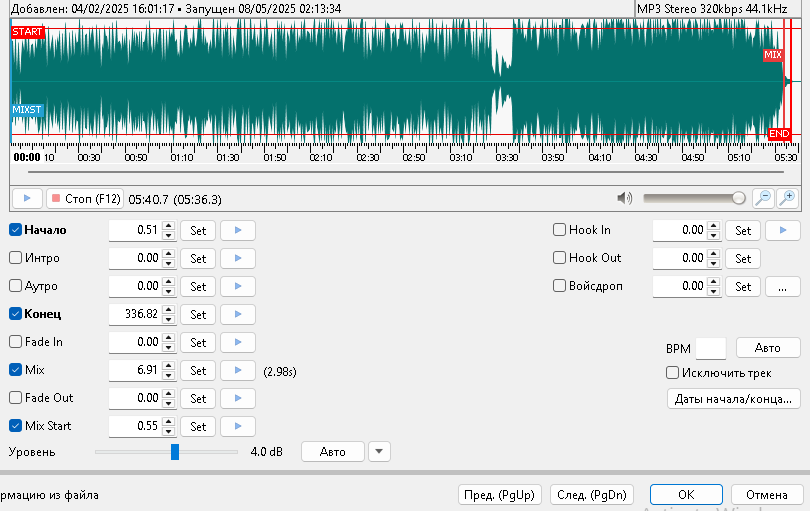This screenshot has height=511, width=810.
Task: Click the Авто level button
Action: coord(333,452)
